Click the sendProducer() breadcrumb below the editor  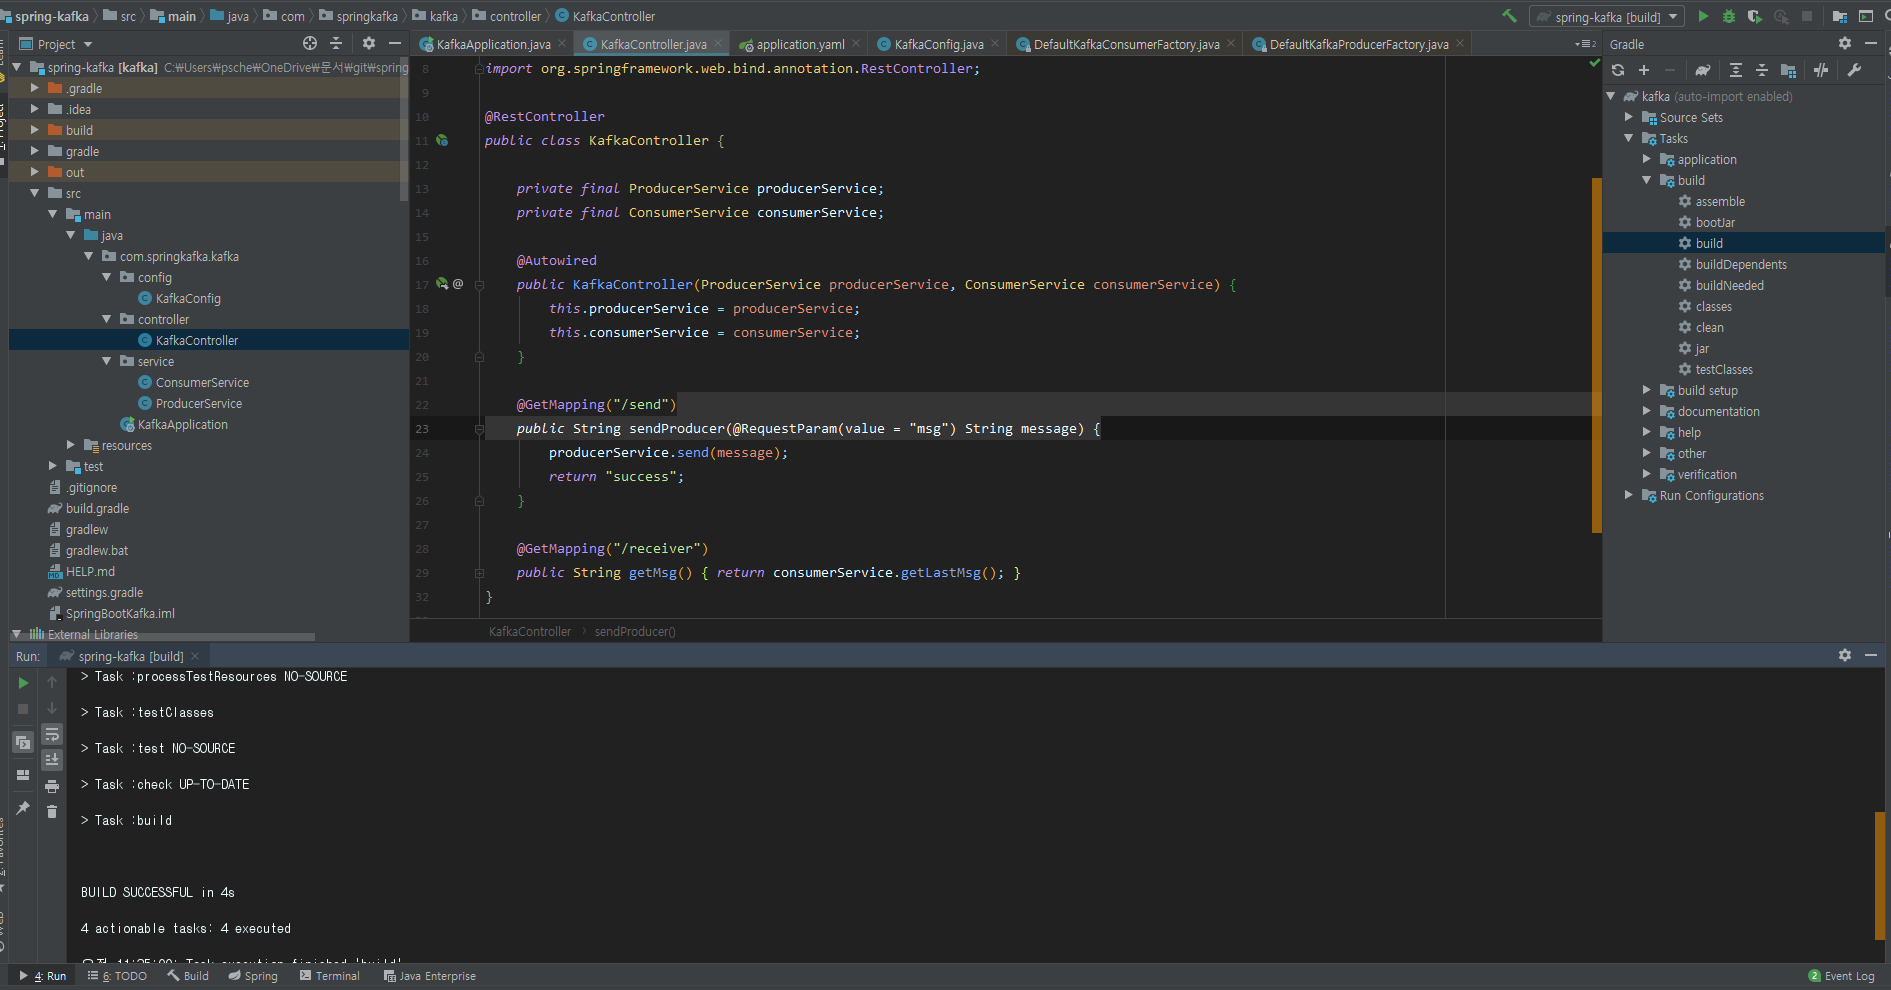tap(635, 631)
